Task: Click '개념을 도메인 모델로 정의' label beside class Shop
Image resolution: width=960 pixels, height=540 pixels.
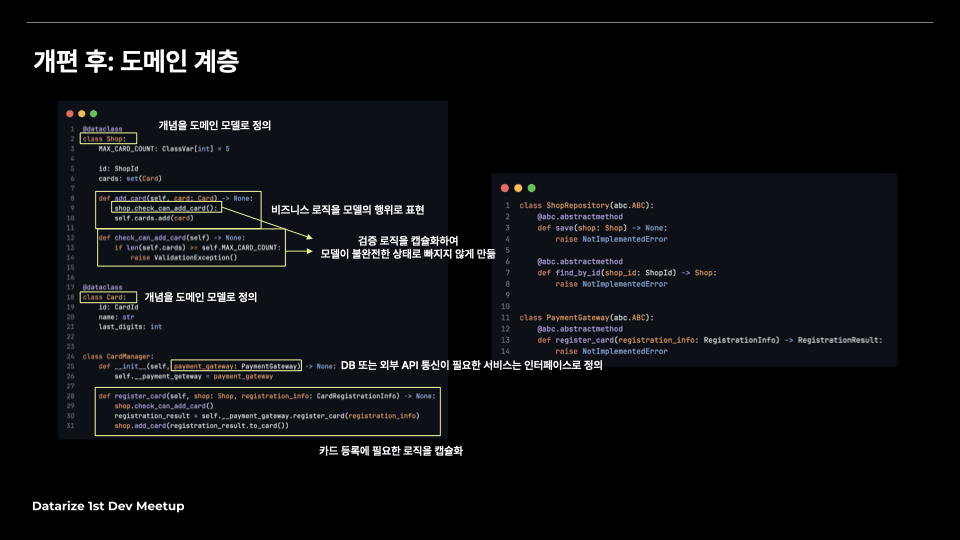Action: [214, 126]
